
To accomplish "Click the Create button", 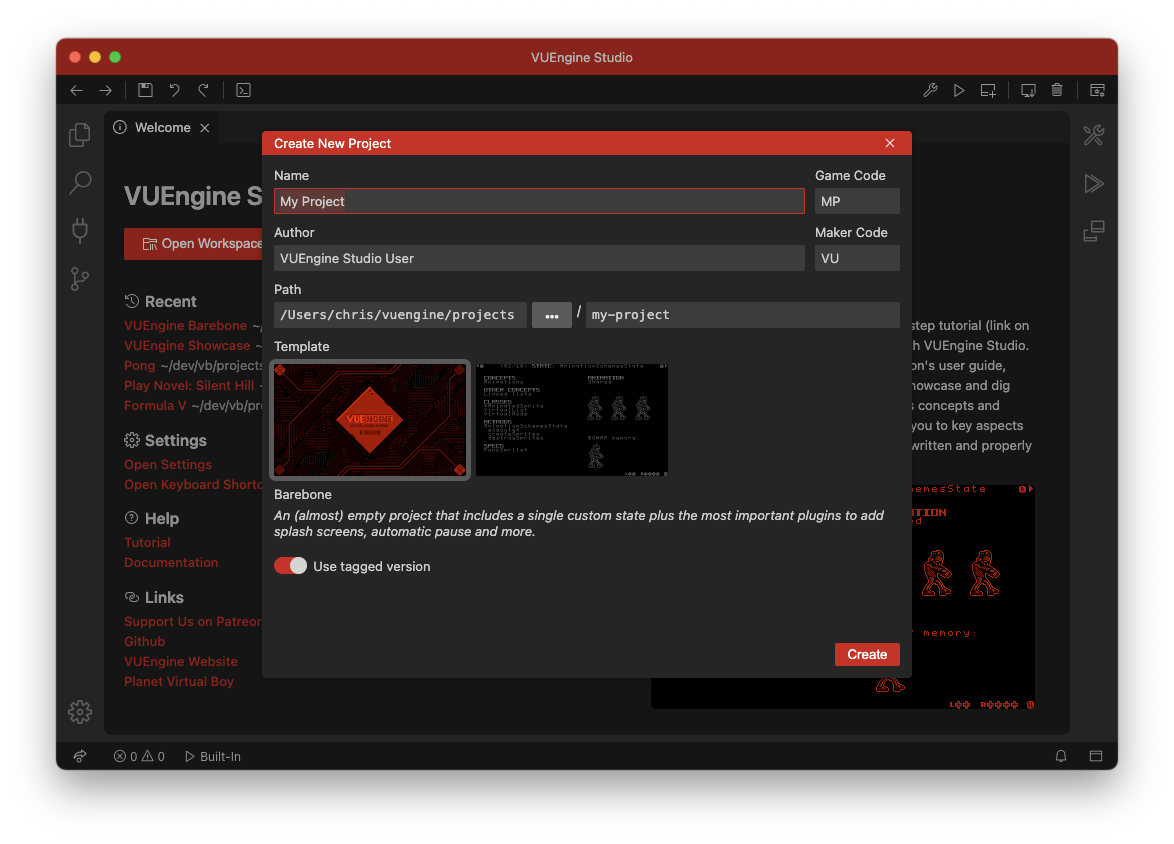I will pyautogui.click(x=867, y=655).
